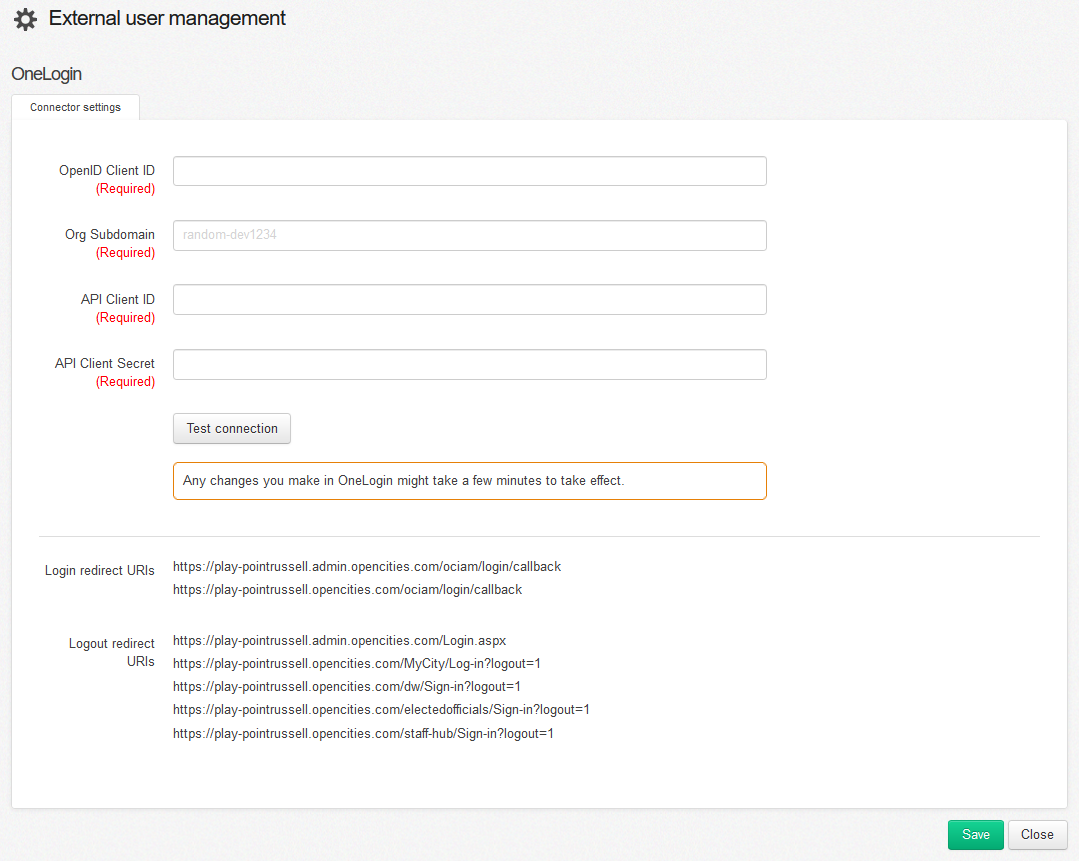Click the OneLogin changes notice box
Image resolution: width=1079 pixels, height=861 pixels.
coord(469,481)
